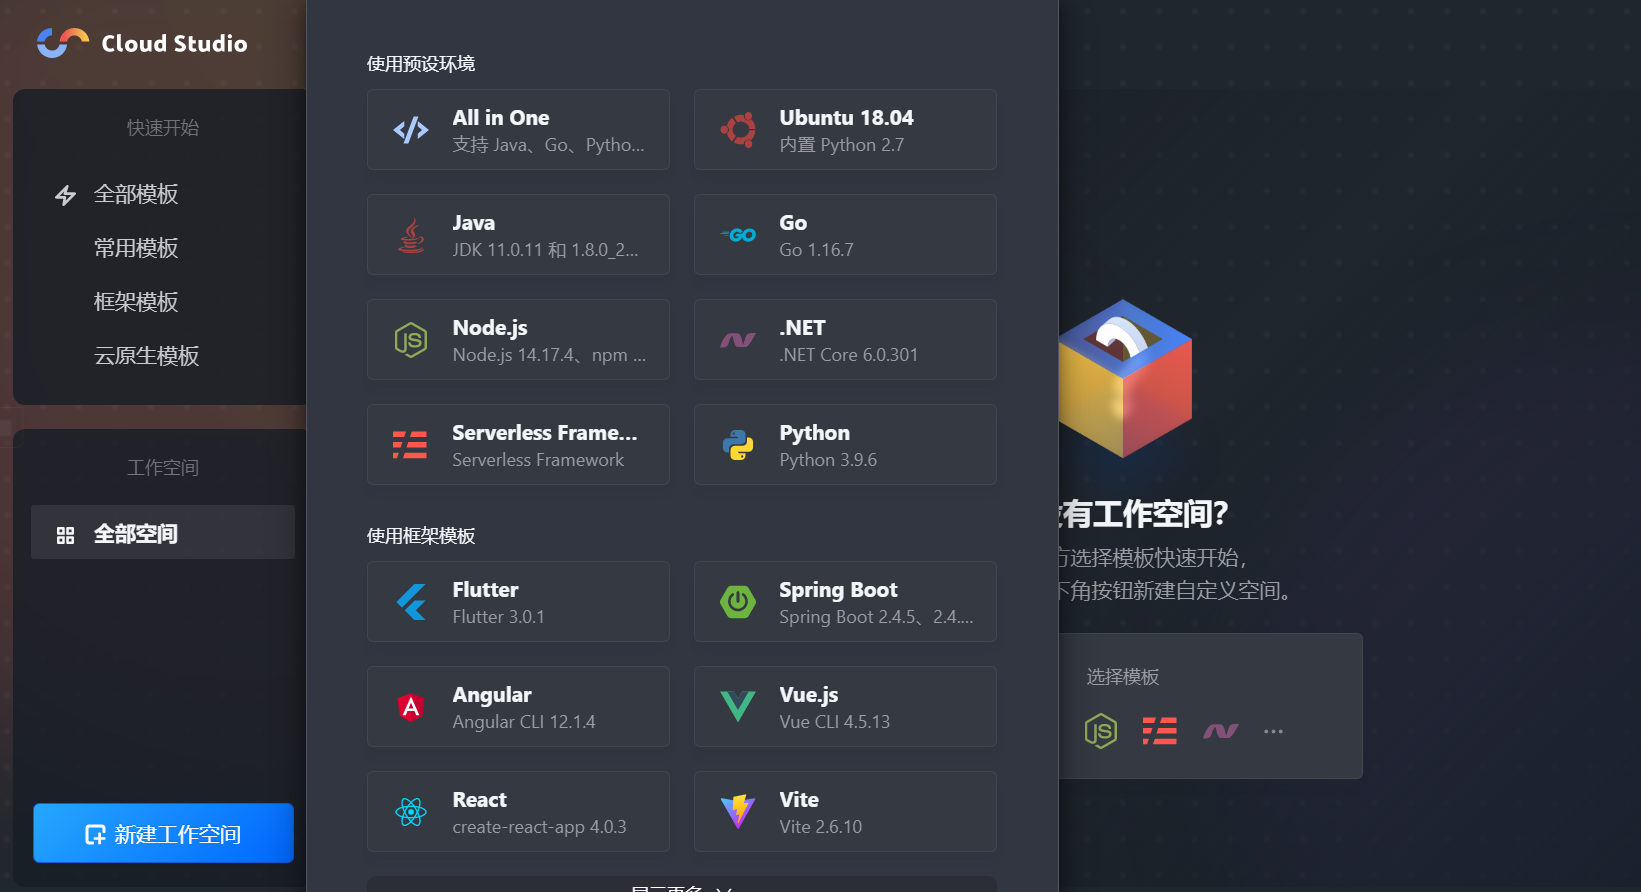Click the Flutter logo icon
Screen dimensions: 1641x892
tap(411, 602)
